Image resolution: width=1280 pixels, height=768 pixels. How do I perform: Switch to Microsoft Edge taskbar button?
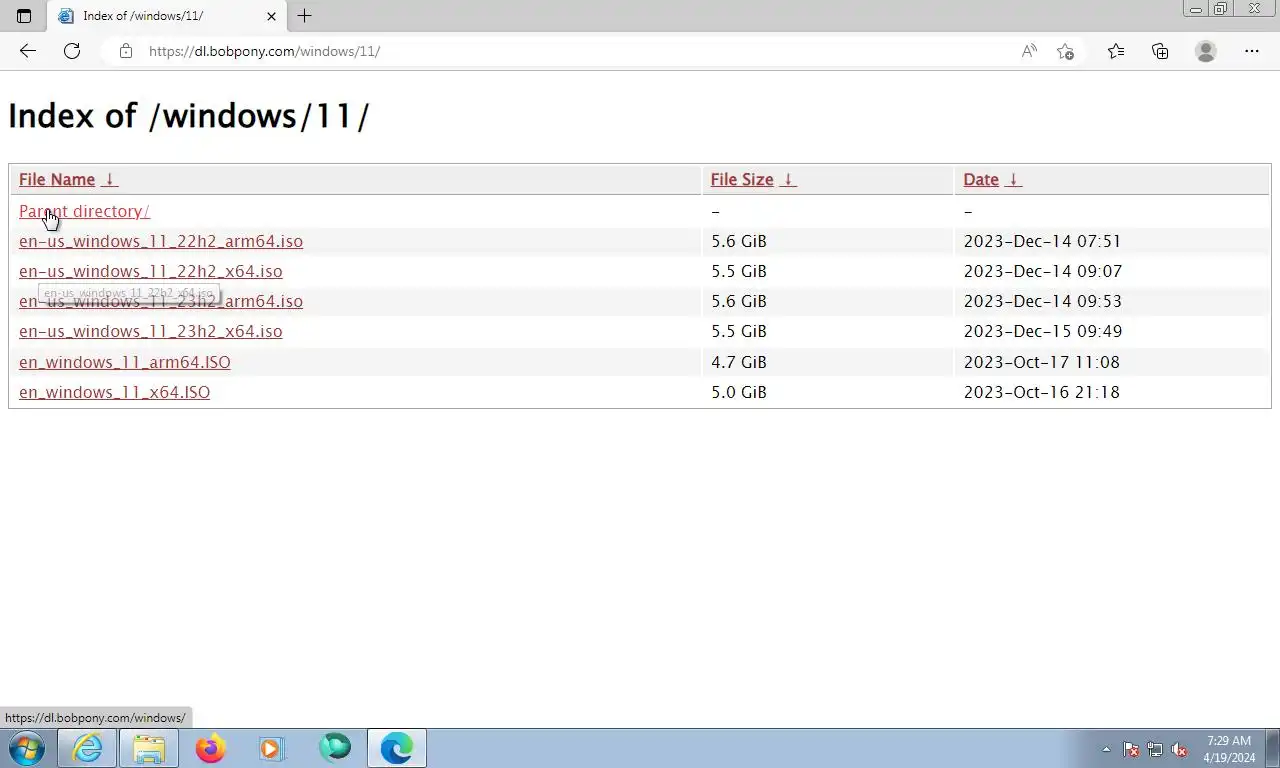tap(397, 748)
